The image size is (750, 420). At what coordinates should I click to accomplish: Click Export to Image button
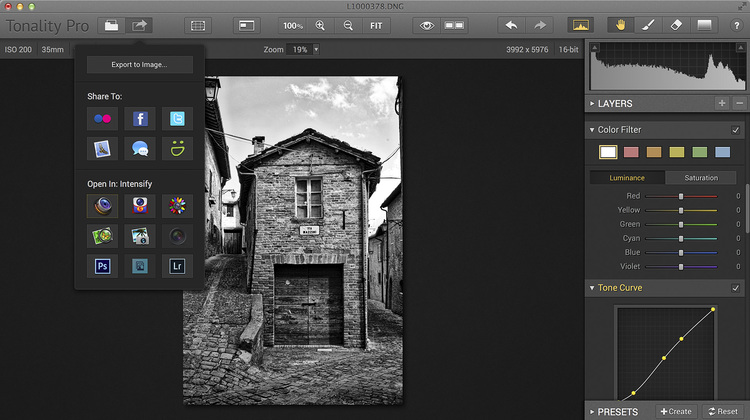tap(140, 65)
